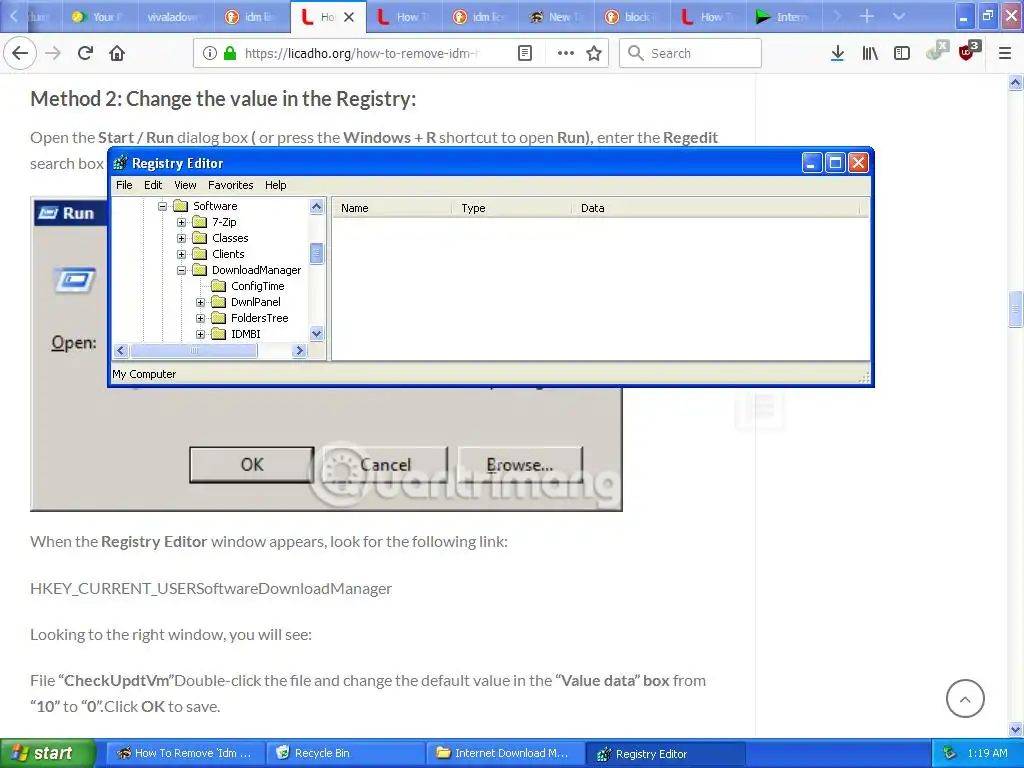
Task: Open browser hamburger menu
Action: click(x=1005, y=53)
